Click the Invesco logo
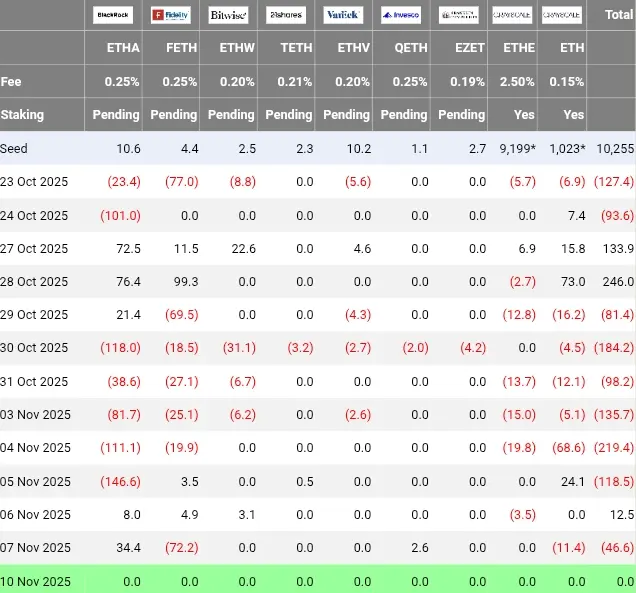 click(402, 15)
